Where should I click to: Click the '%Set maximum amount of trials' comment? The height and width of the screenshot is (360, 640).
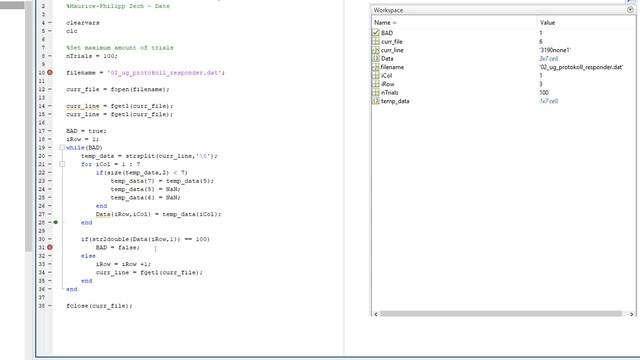click(120, 48)
